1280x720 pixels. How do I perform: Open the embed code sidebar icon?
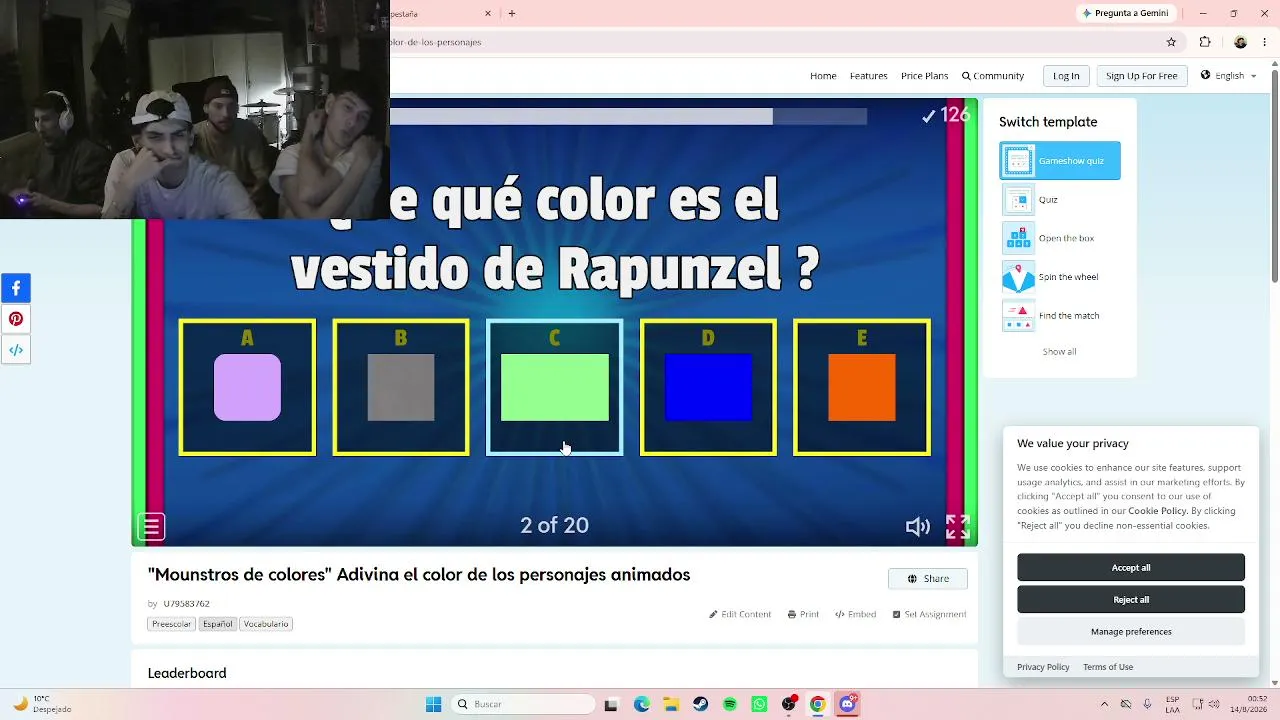pyautogui.click(x=16, y=350)
